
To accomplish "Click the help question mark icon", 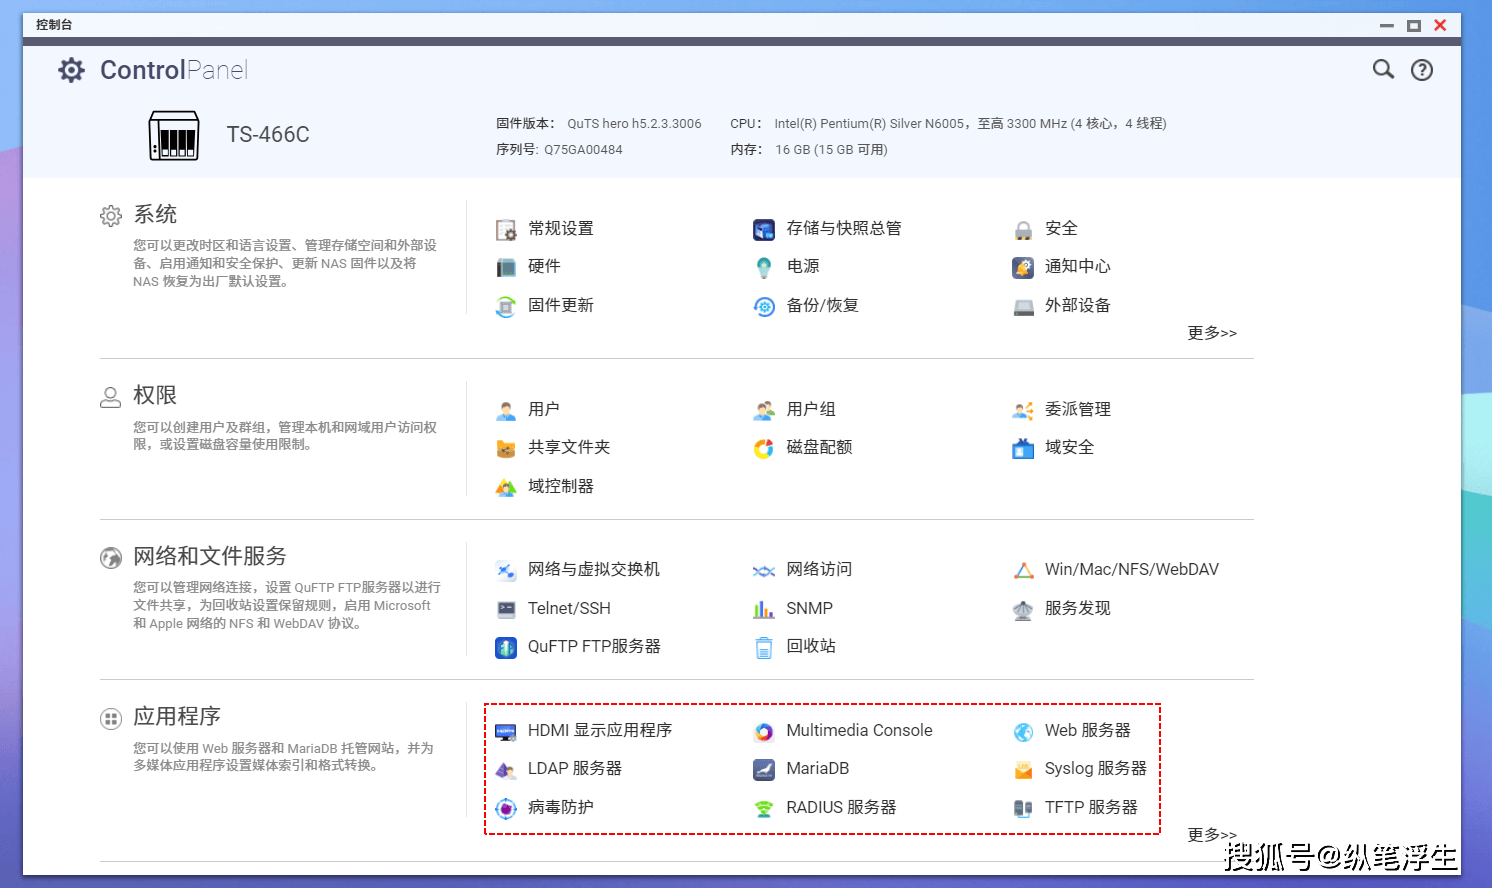I will tap(1422, 70).
